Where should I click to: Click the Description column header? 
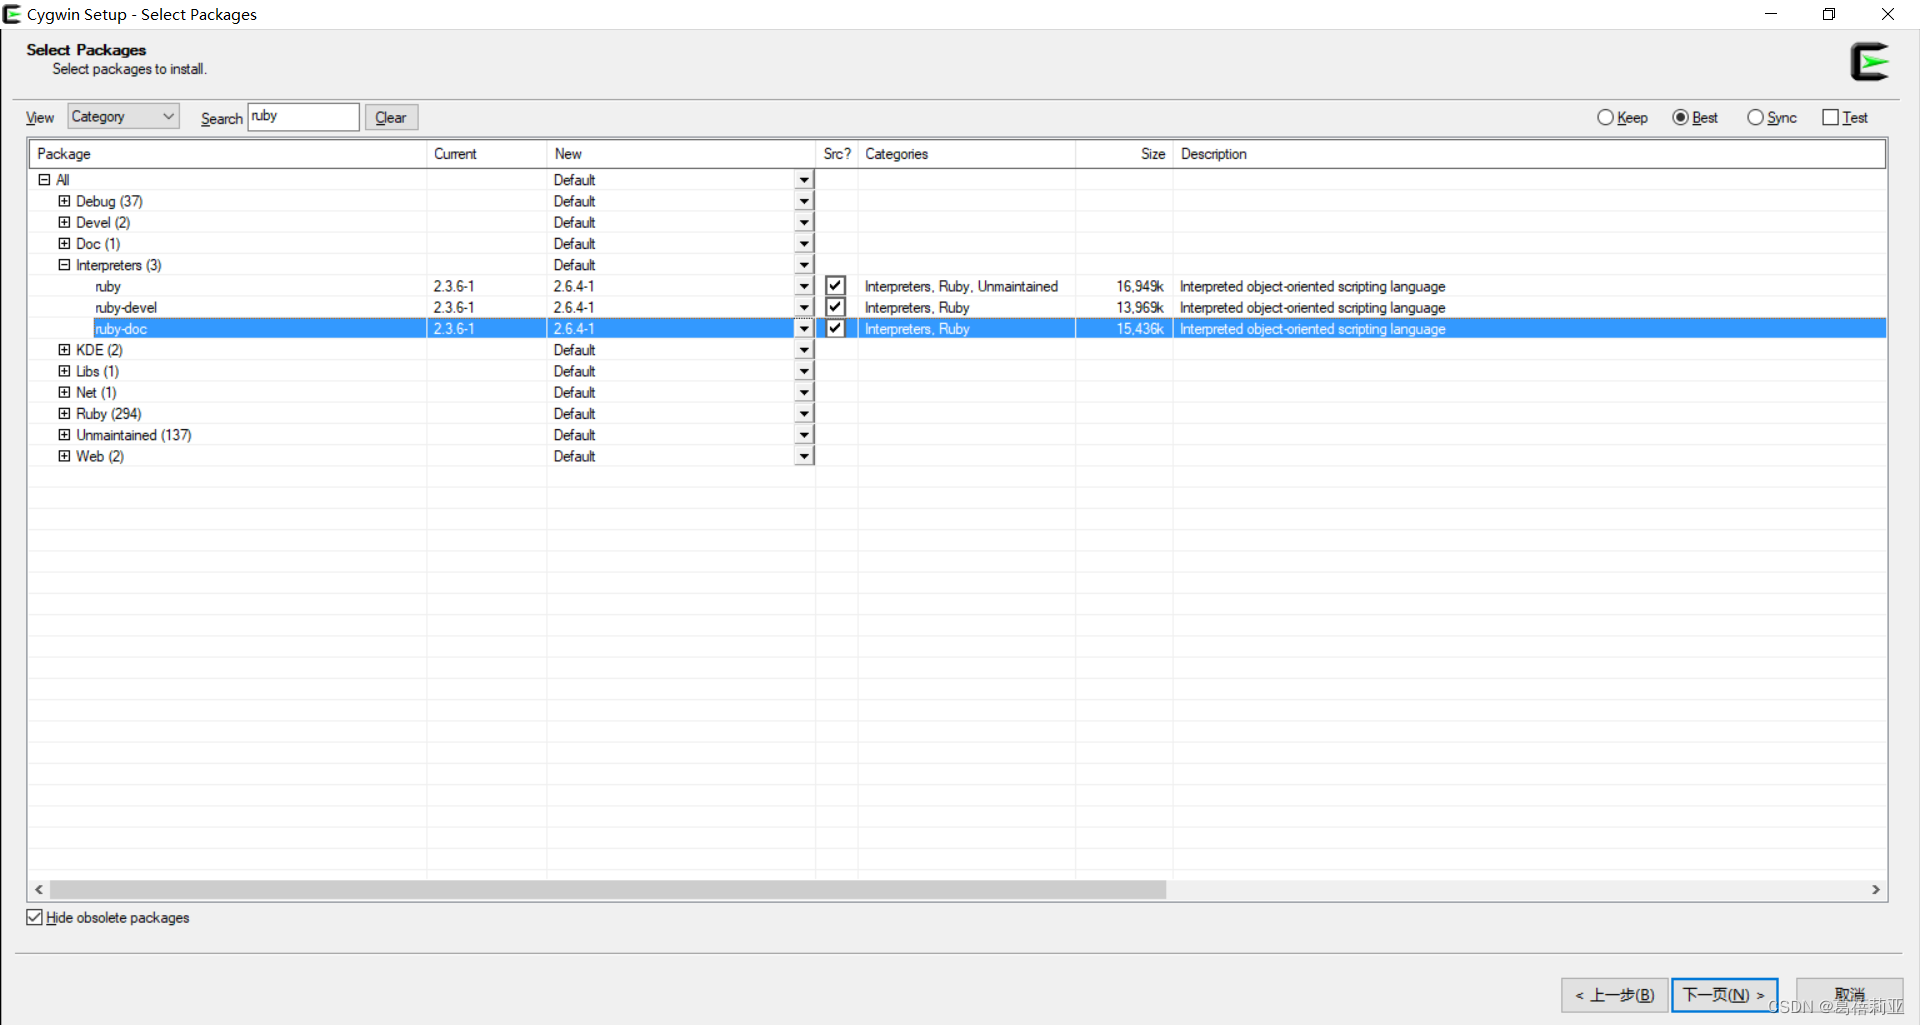[x=1529, y=154]
